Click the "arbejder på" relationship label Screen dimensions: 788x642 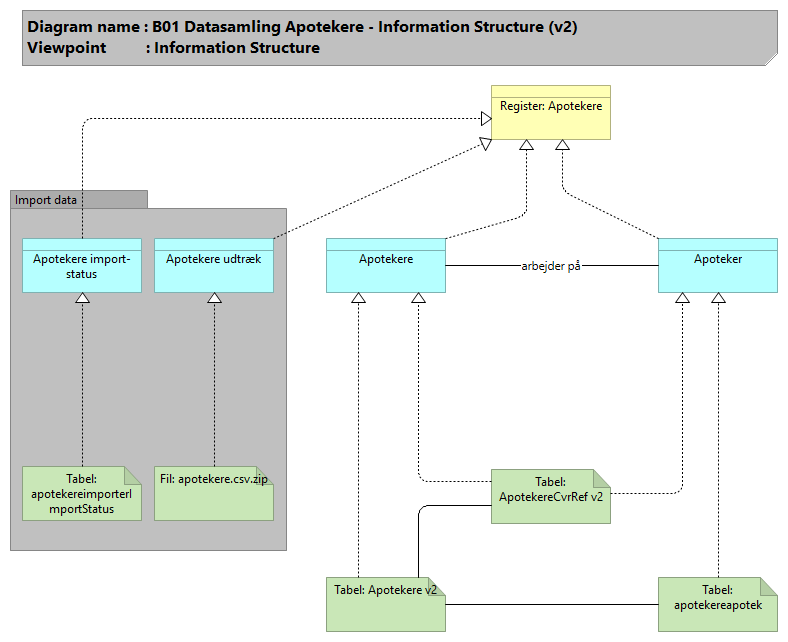tap(551, 266)
